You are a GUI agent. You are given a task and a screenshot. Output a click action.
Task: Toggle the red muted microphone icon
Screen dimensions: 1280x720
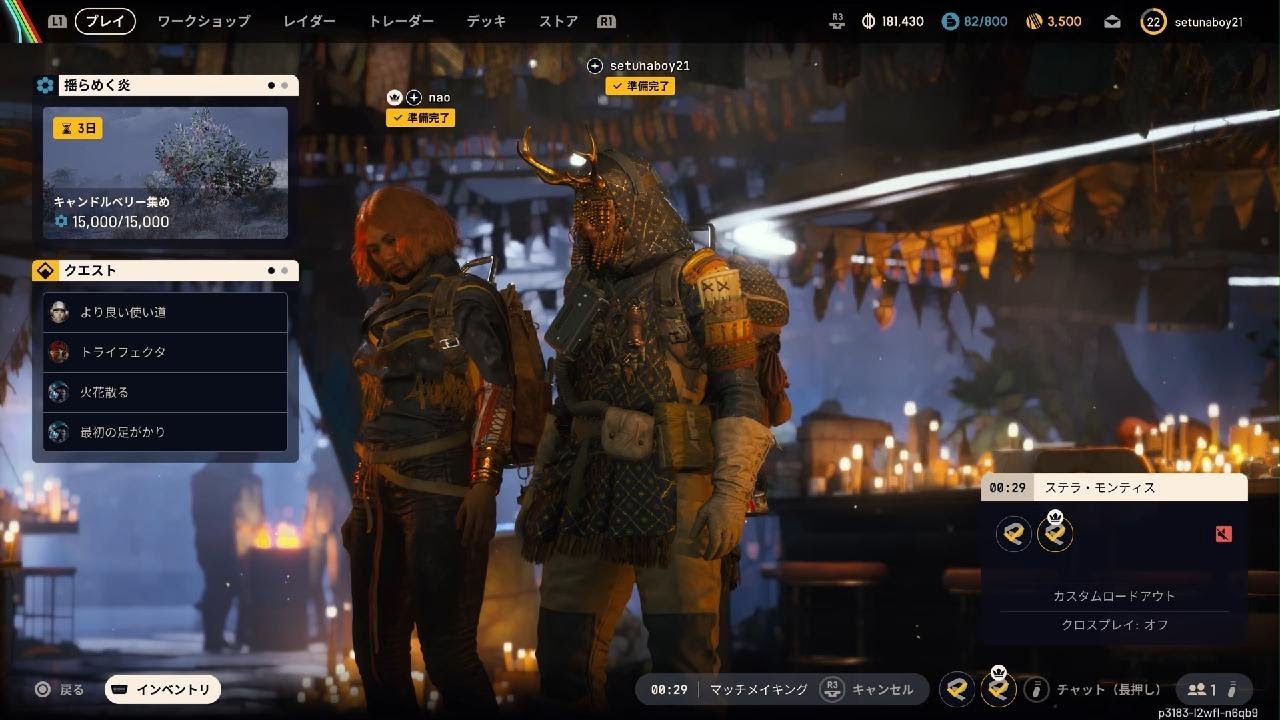click(x=1223, y=534)
